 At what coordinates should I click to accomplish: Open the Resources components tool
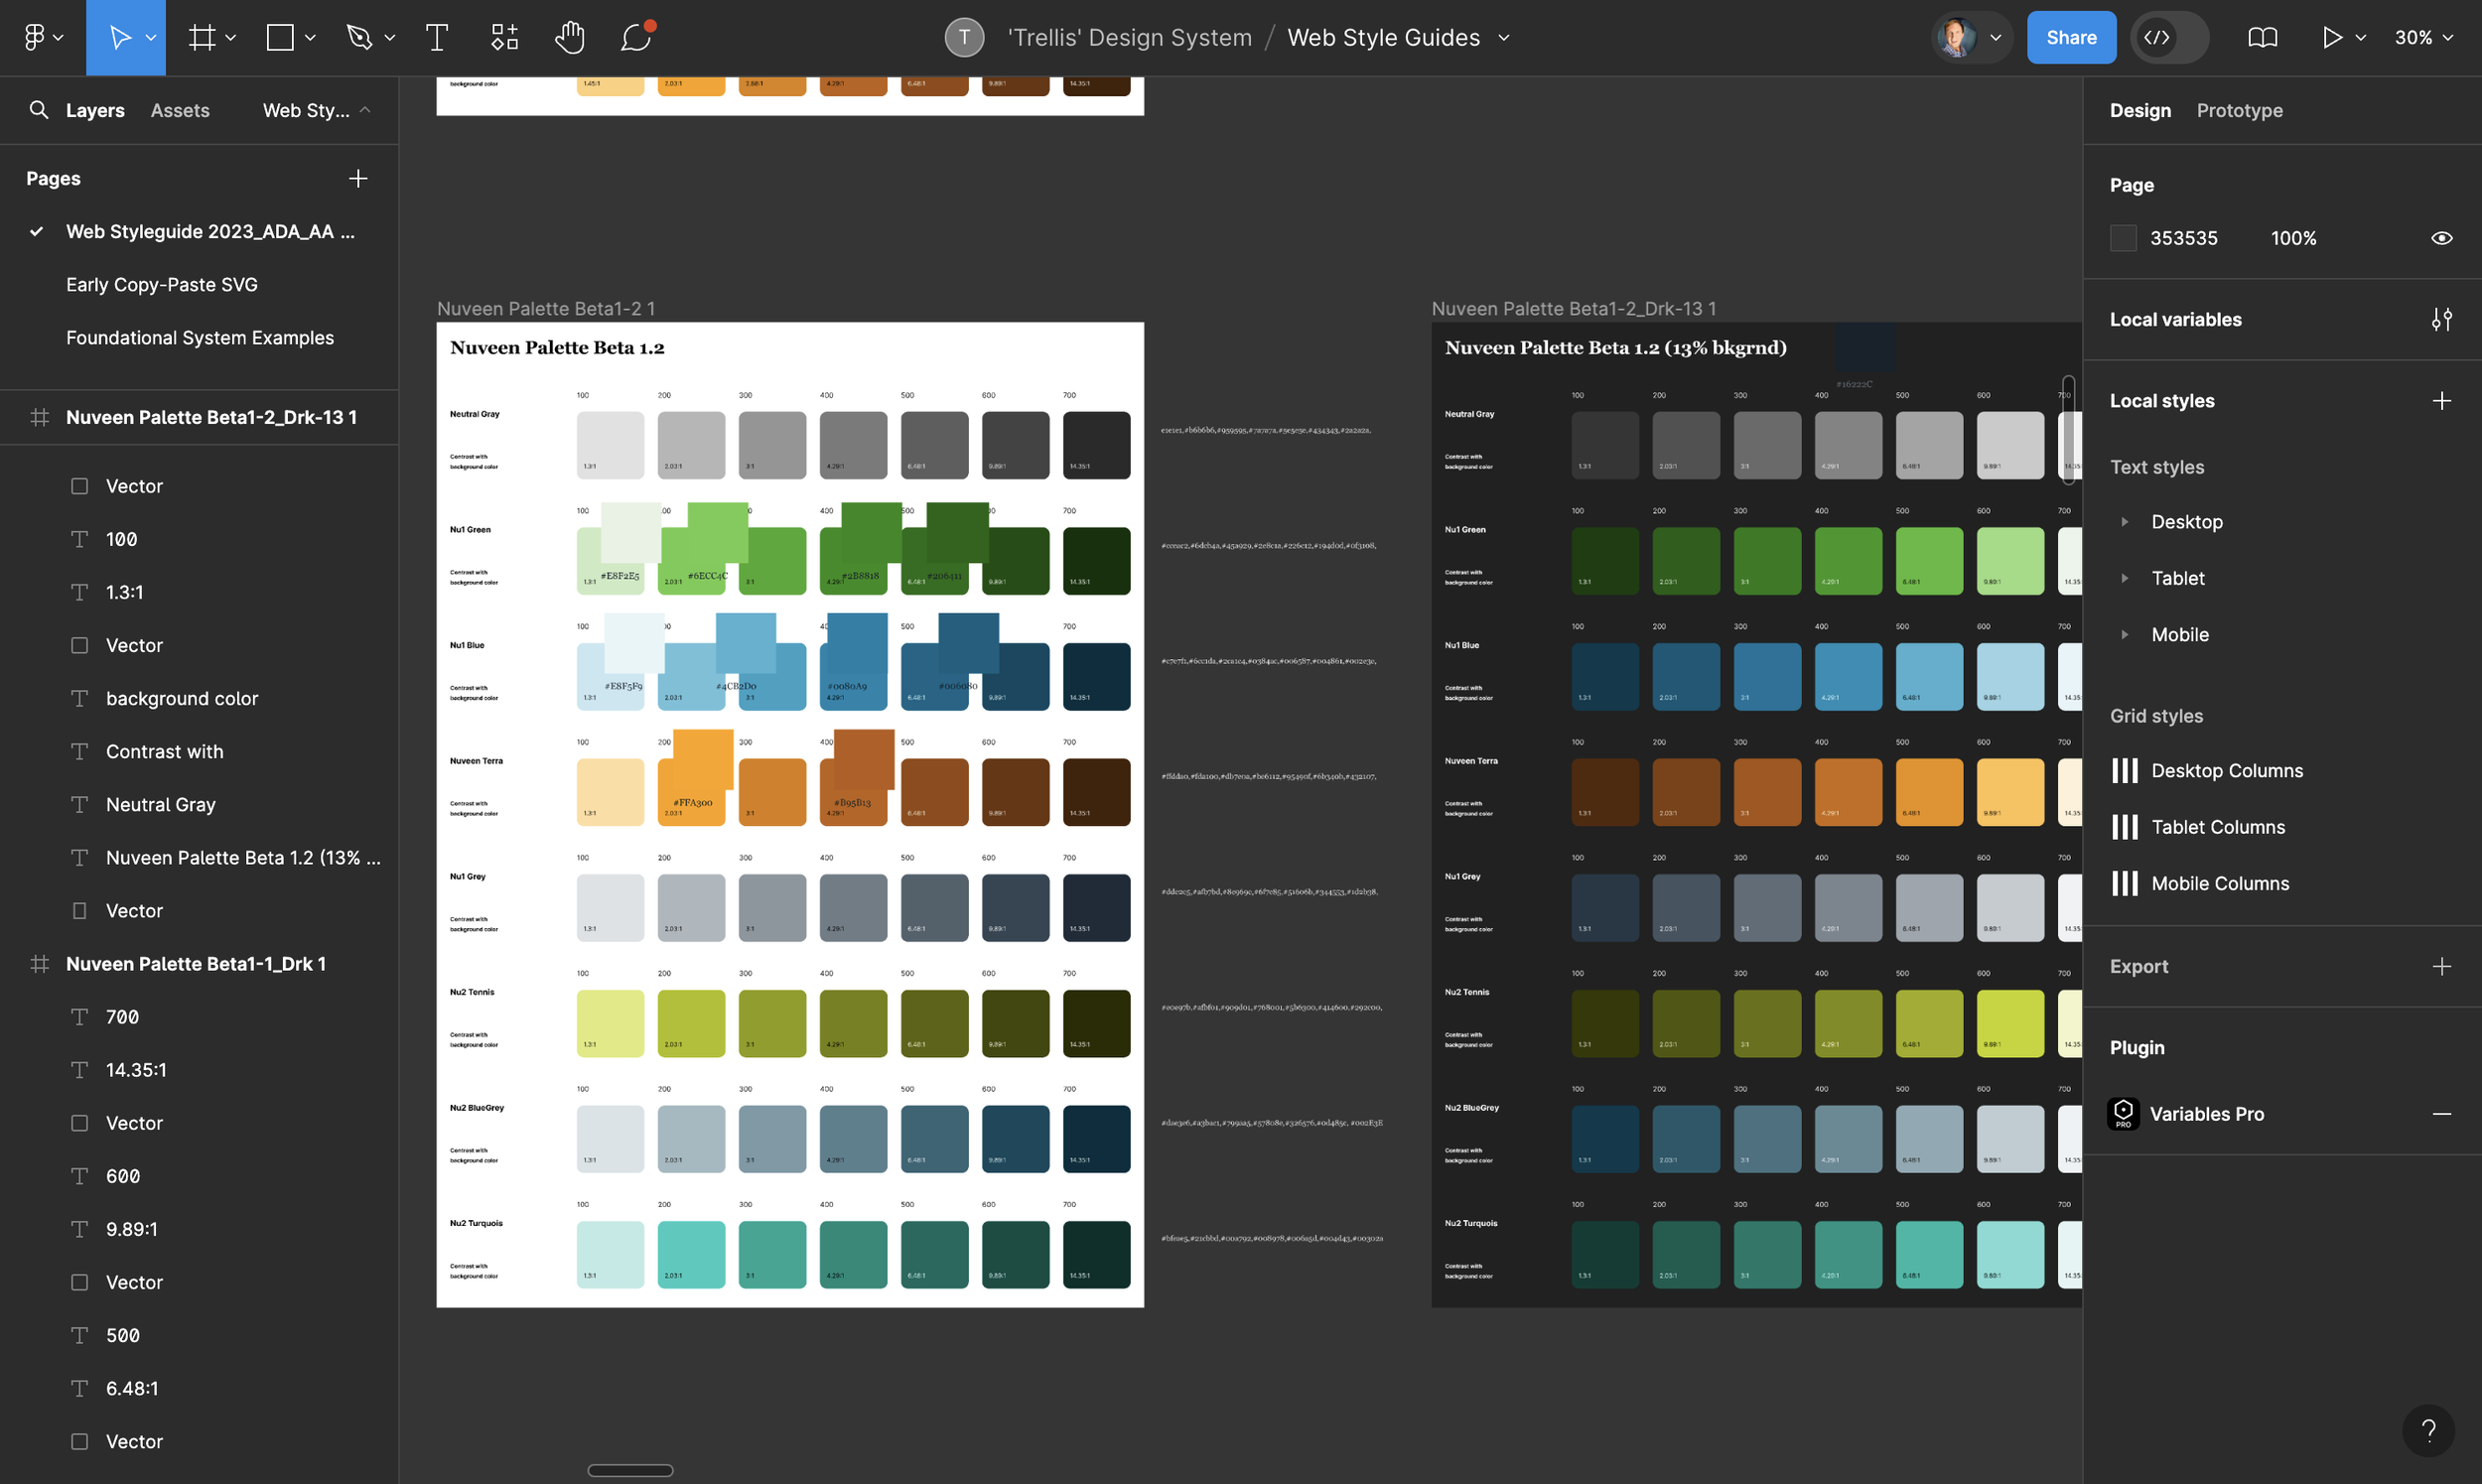click(504, 38)
